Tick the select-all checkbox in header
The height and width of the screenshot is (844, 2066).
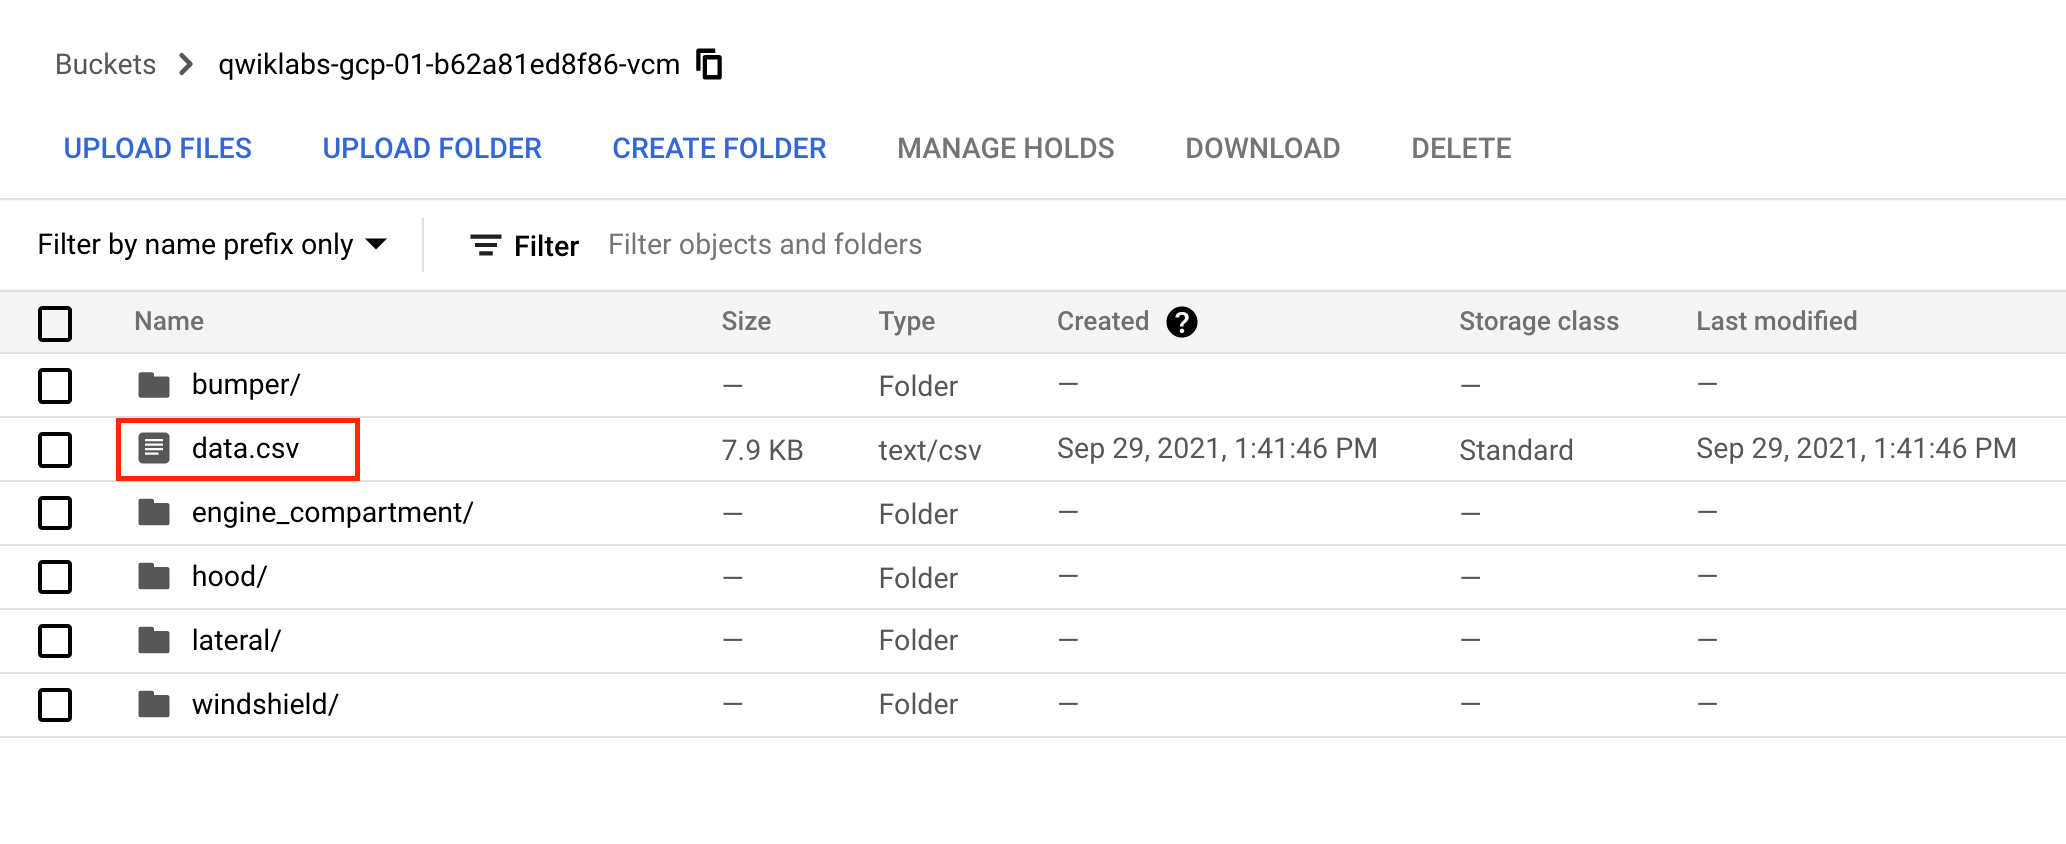point(55,323)
